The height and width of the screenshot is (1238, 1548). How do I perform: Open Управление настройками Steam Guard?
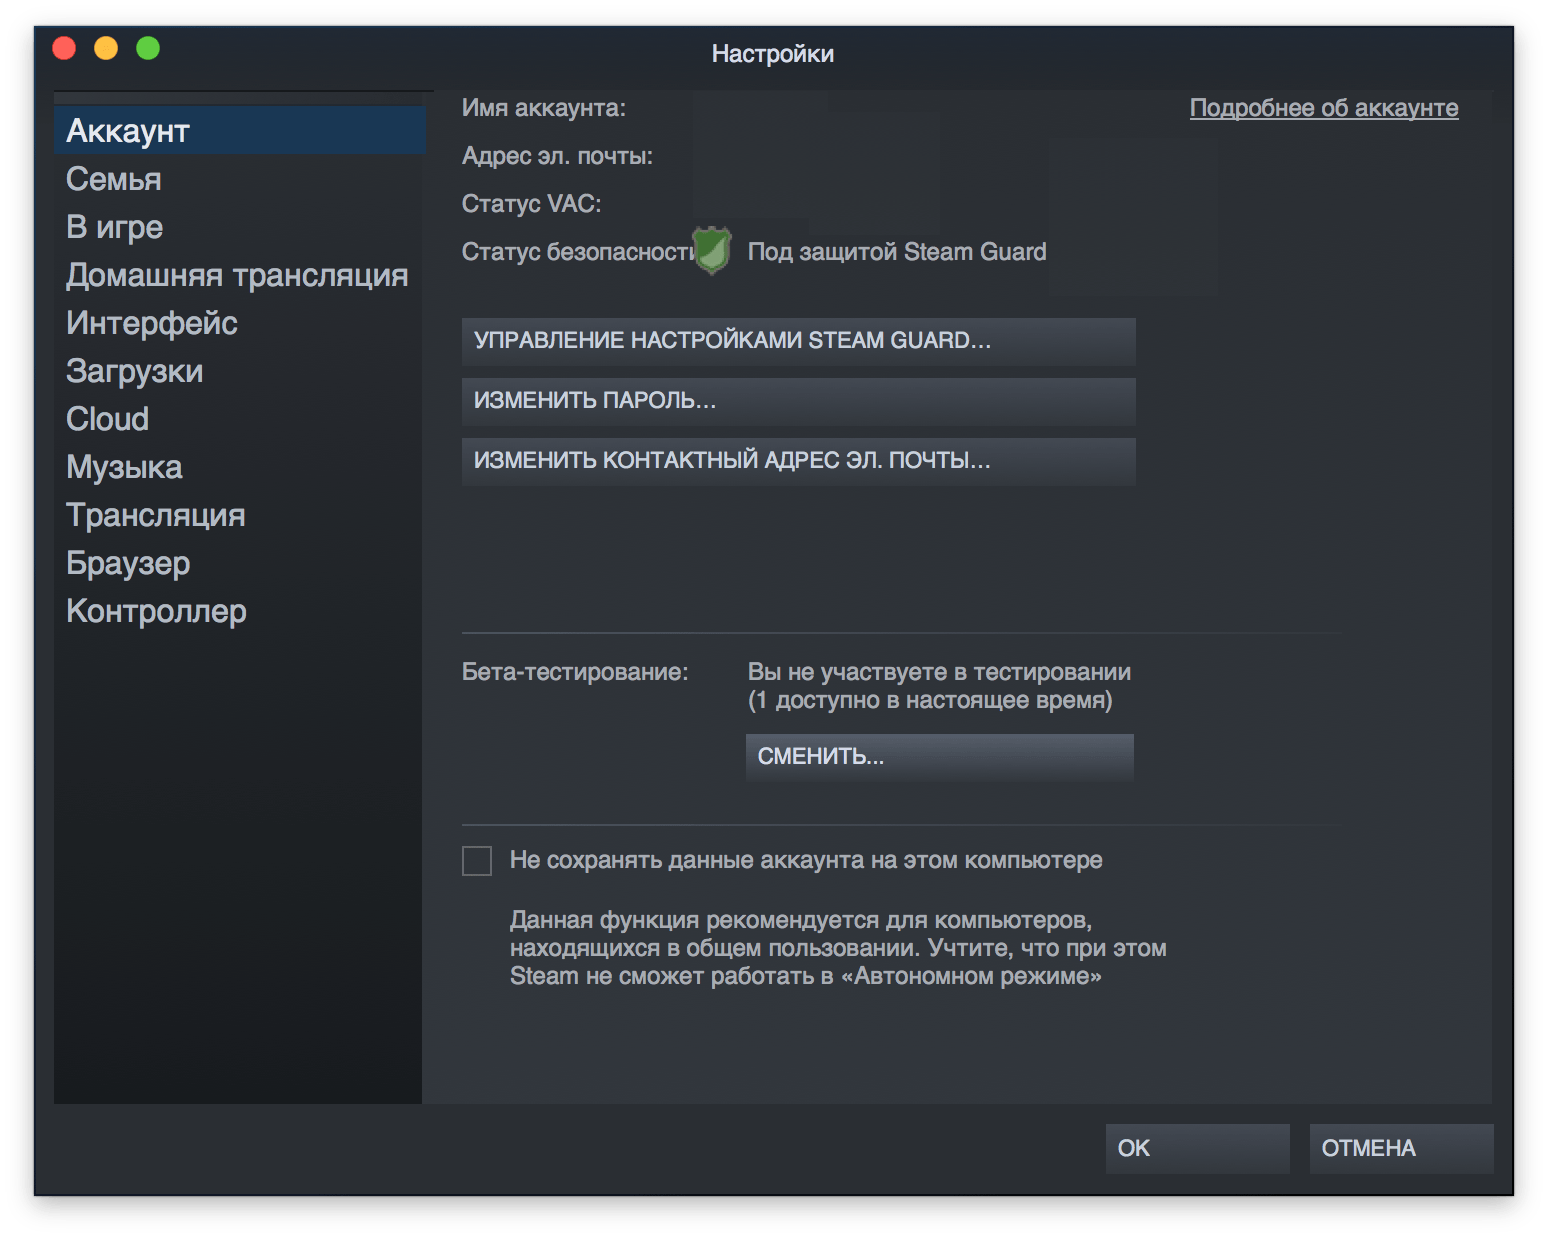click(798, 341)
